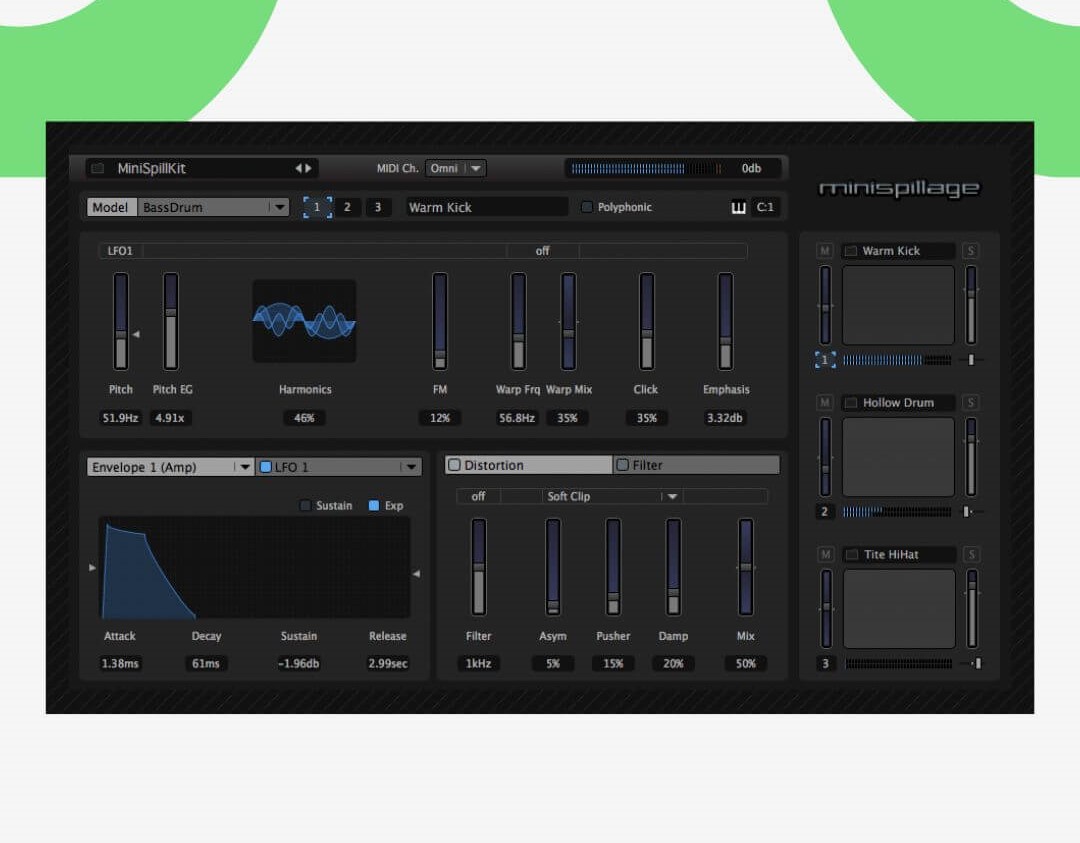This screenshot has width=1080, height=843.
Task: Click the preset browser arrows beside MiniSpillKit
Action: [303, 169]
